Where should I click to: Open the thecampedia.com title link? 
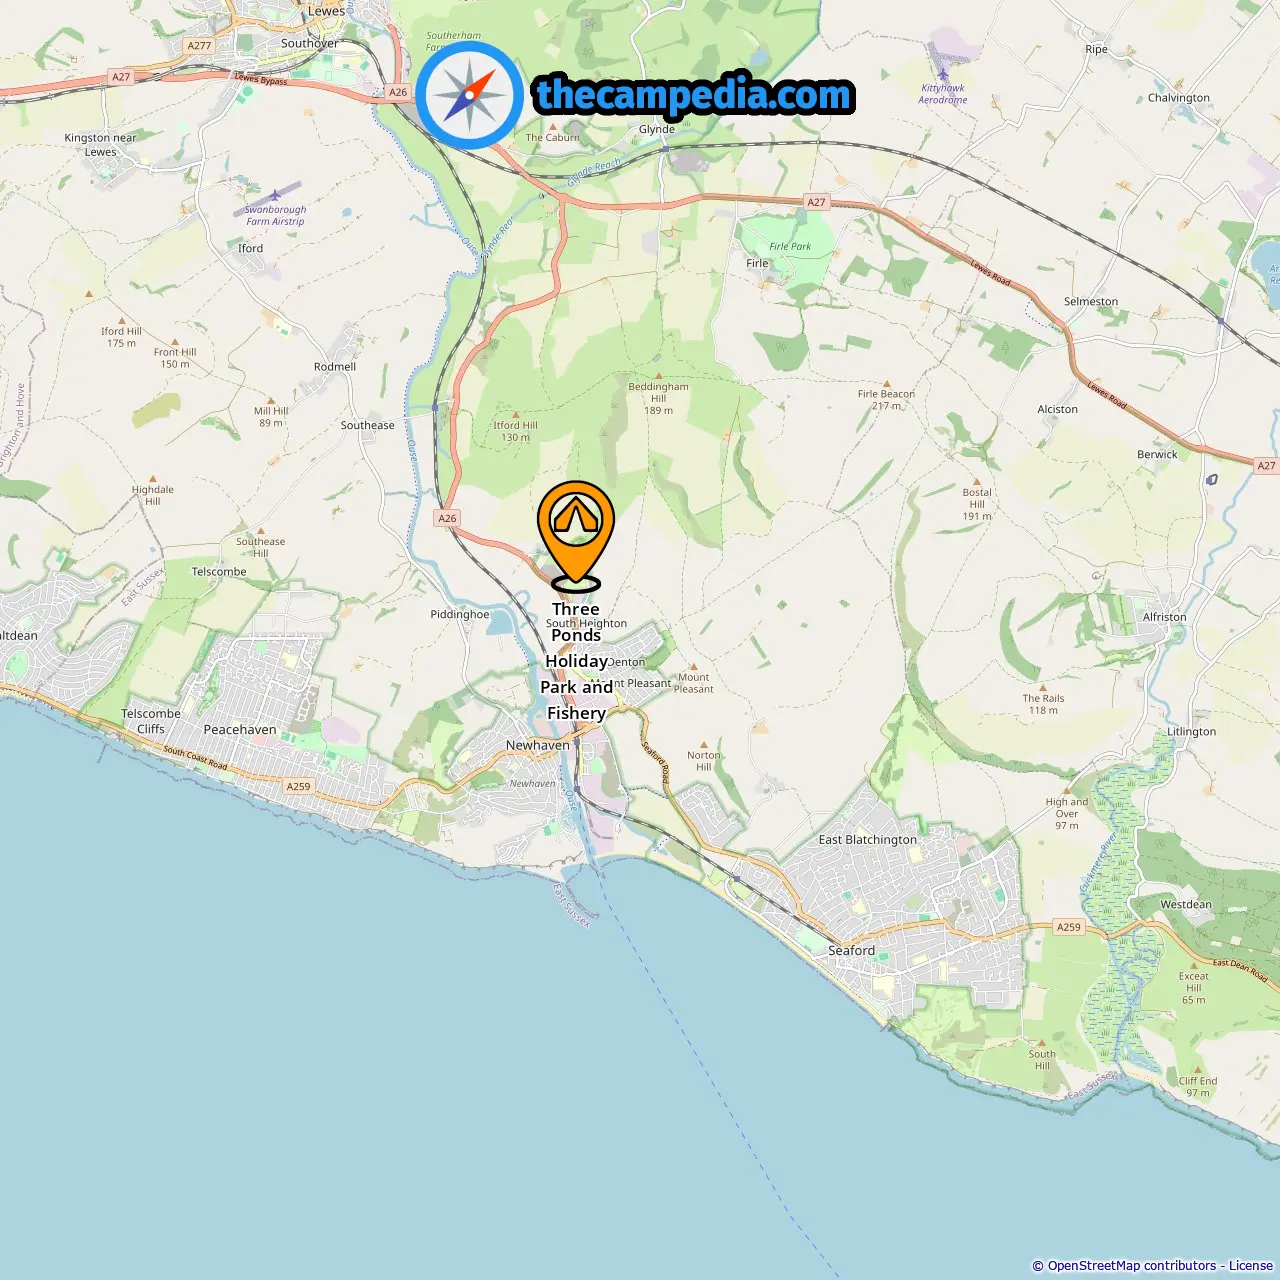694,95
